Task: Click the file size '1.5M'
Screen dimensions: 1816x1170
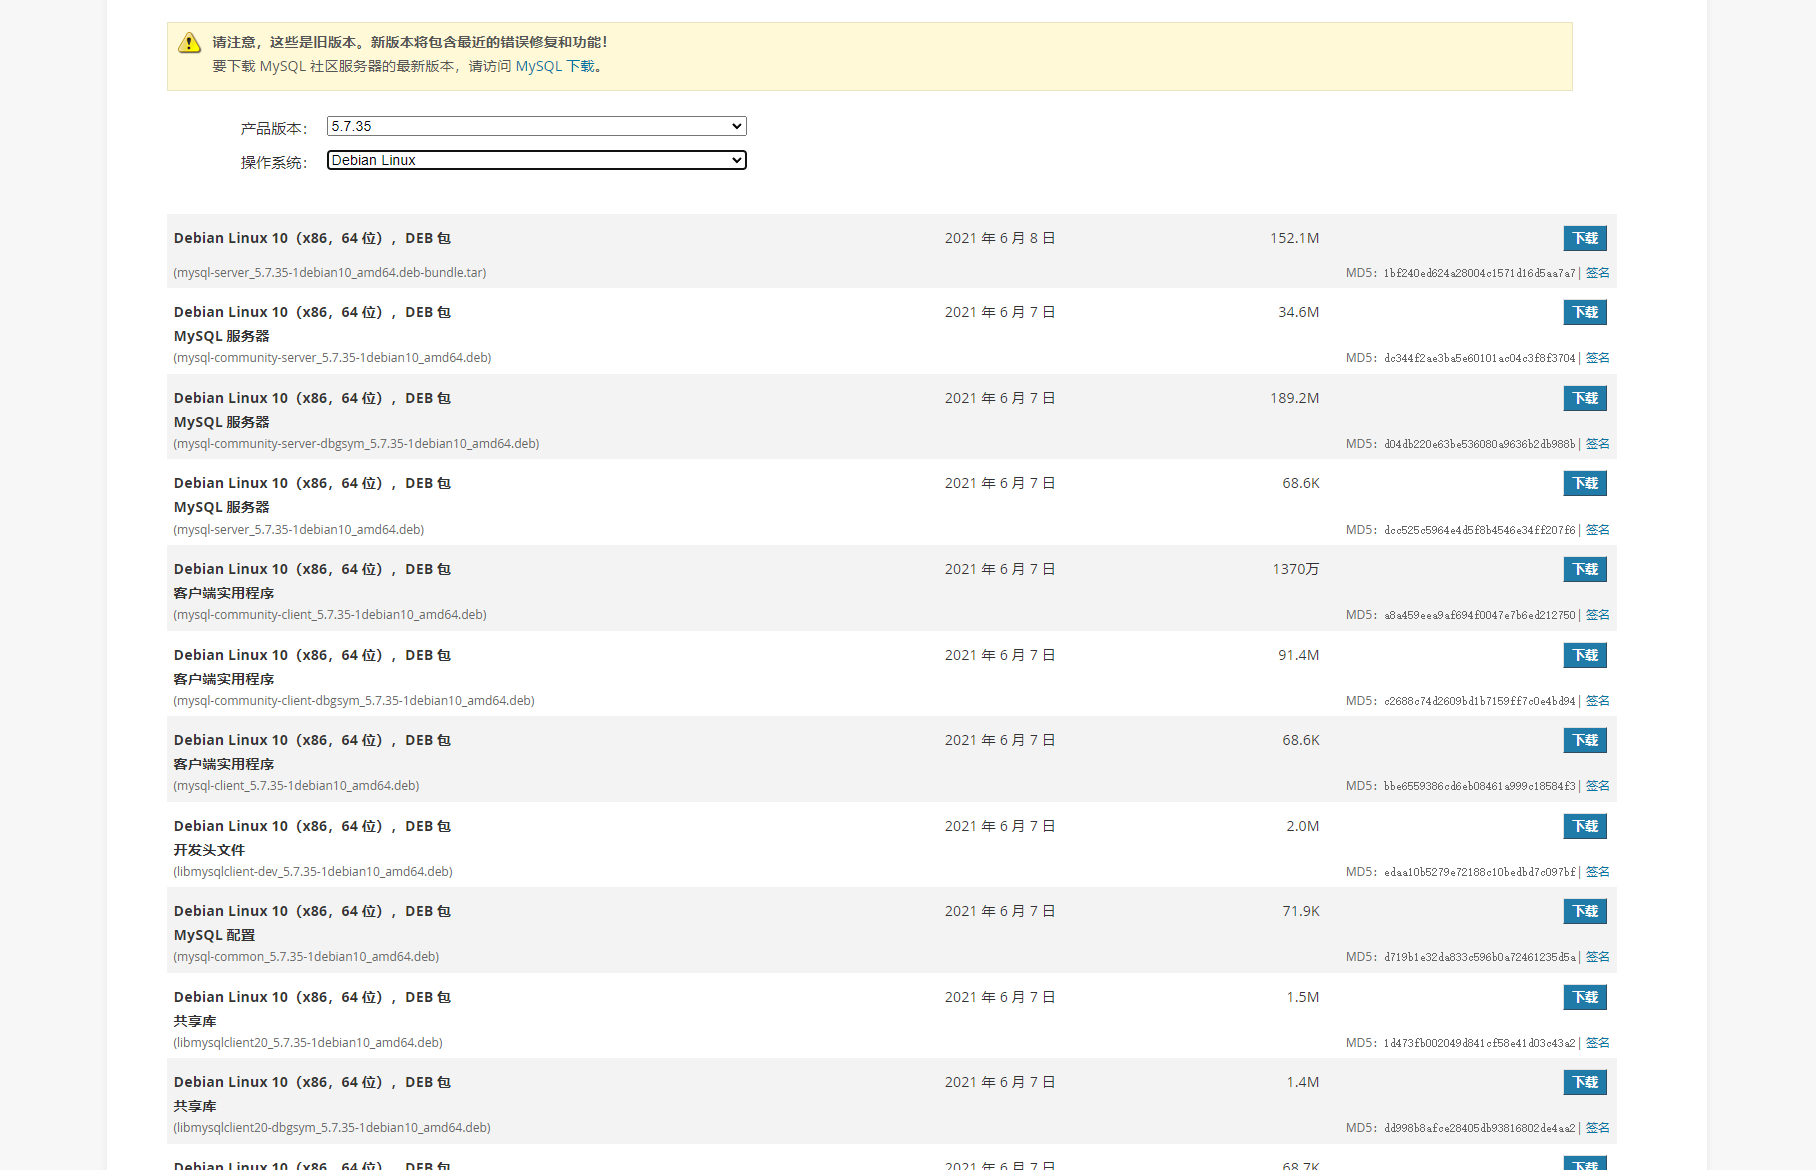Action: tap(1303, 997)
